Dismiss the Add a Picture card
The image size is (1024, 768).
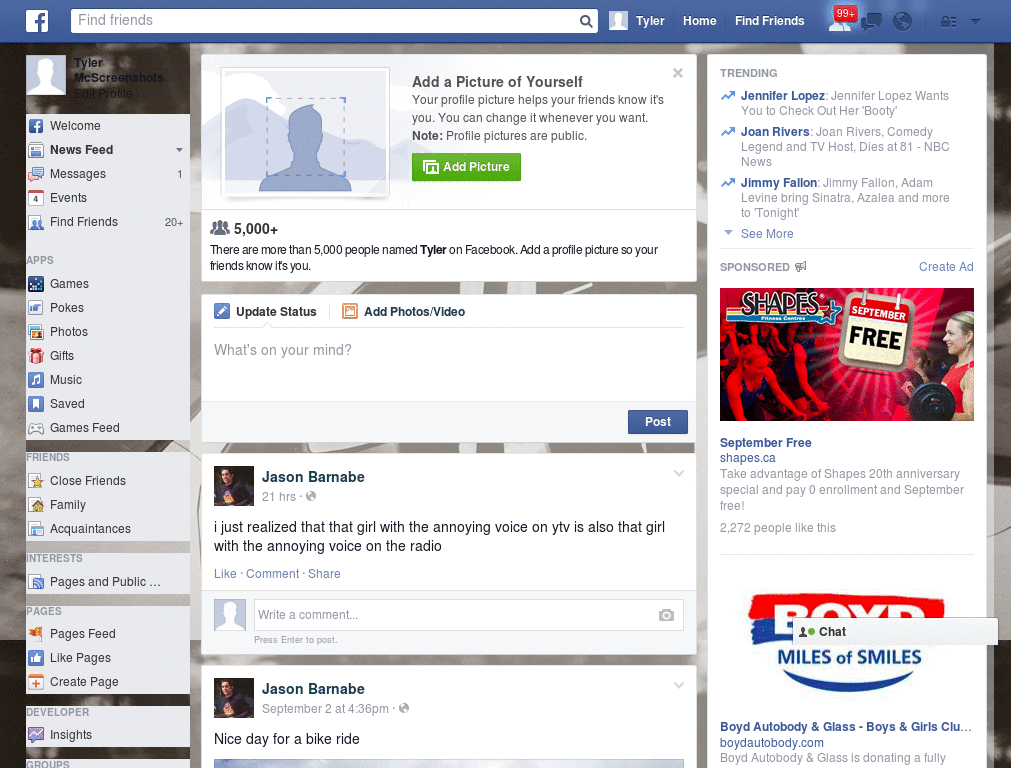[678, 73]
